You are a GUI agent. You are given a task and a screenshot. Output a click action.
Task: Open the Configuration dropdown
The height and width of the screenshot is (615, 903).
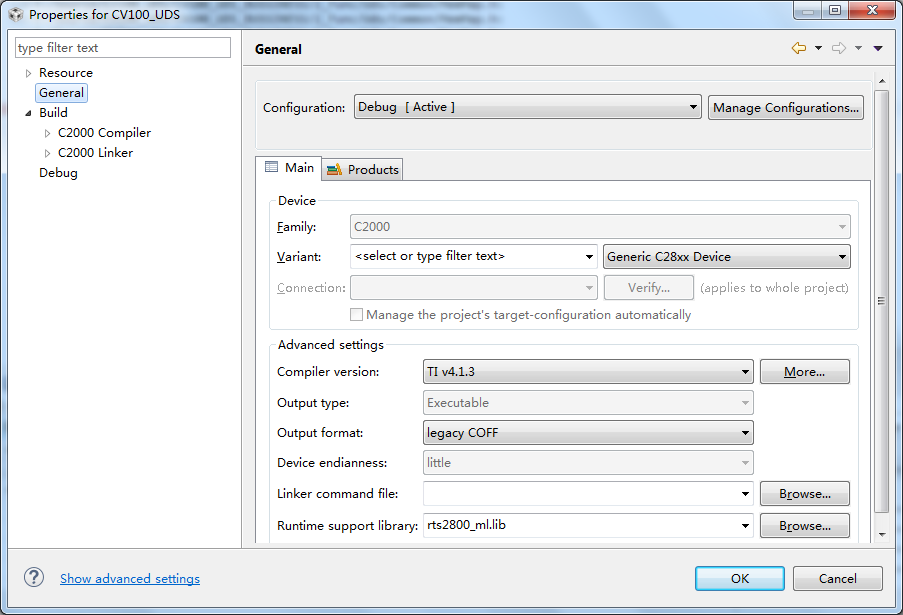527,107
